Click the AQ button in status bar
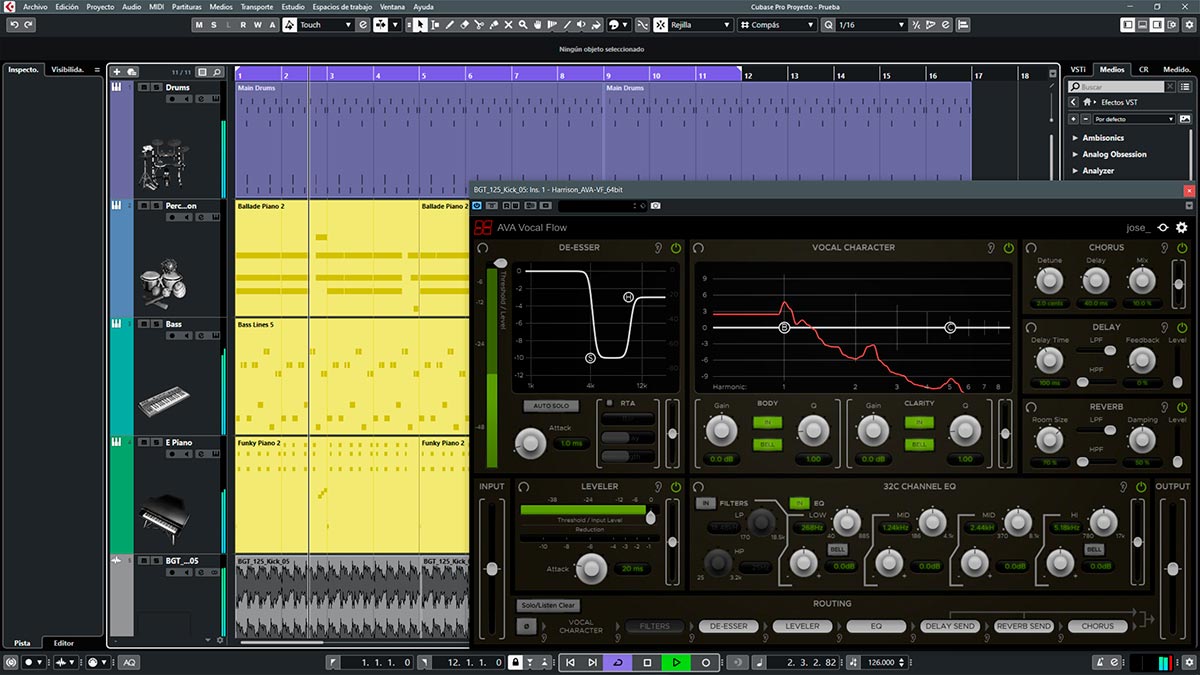Image resolution: width=1200 pixels, height=675 pixels. pos(130,662)
